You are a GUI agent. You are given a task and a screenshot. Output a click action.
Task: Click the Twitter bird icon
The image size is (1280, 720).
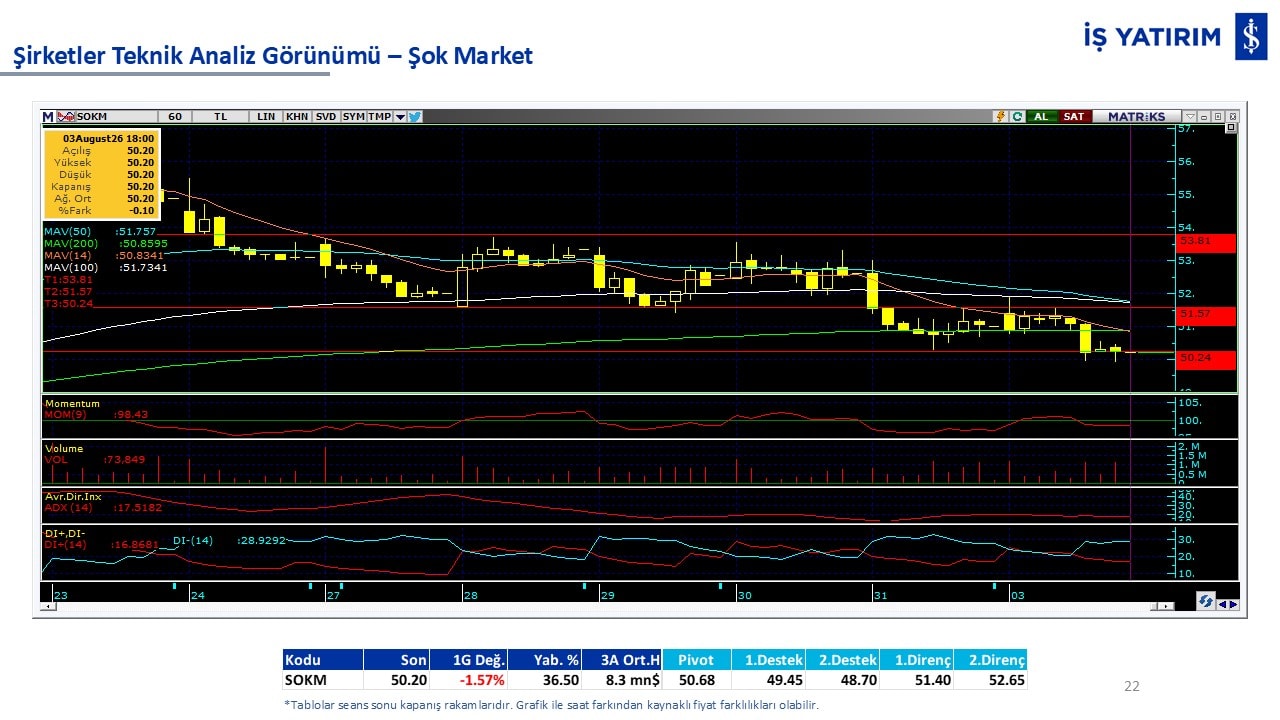tap(415, 116)
